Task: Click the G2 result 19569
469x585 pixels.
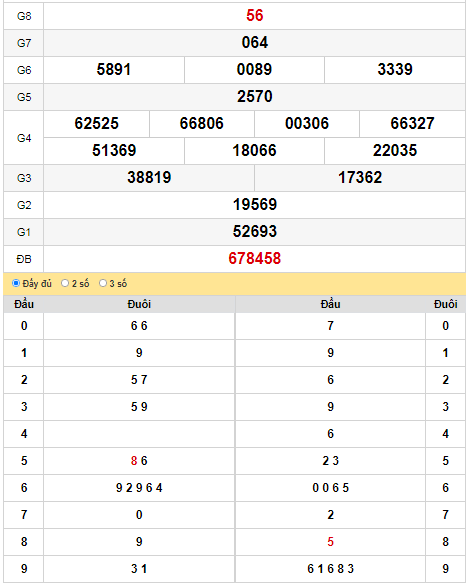Action: (254, 204)
